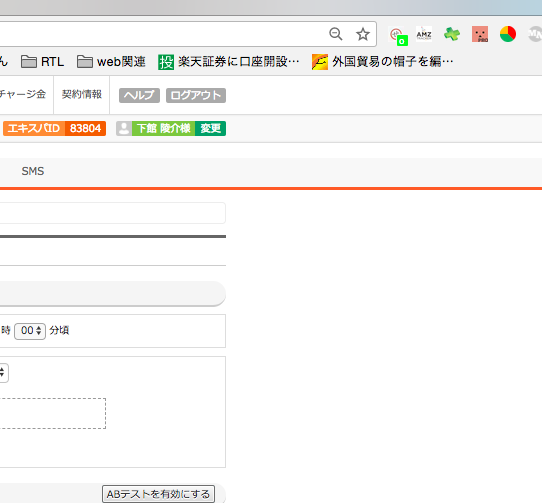Open the 楽天証券 bookmark
The image size is (542, 503).
228,62
